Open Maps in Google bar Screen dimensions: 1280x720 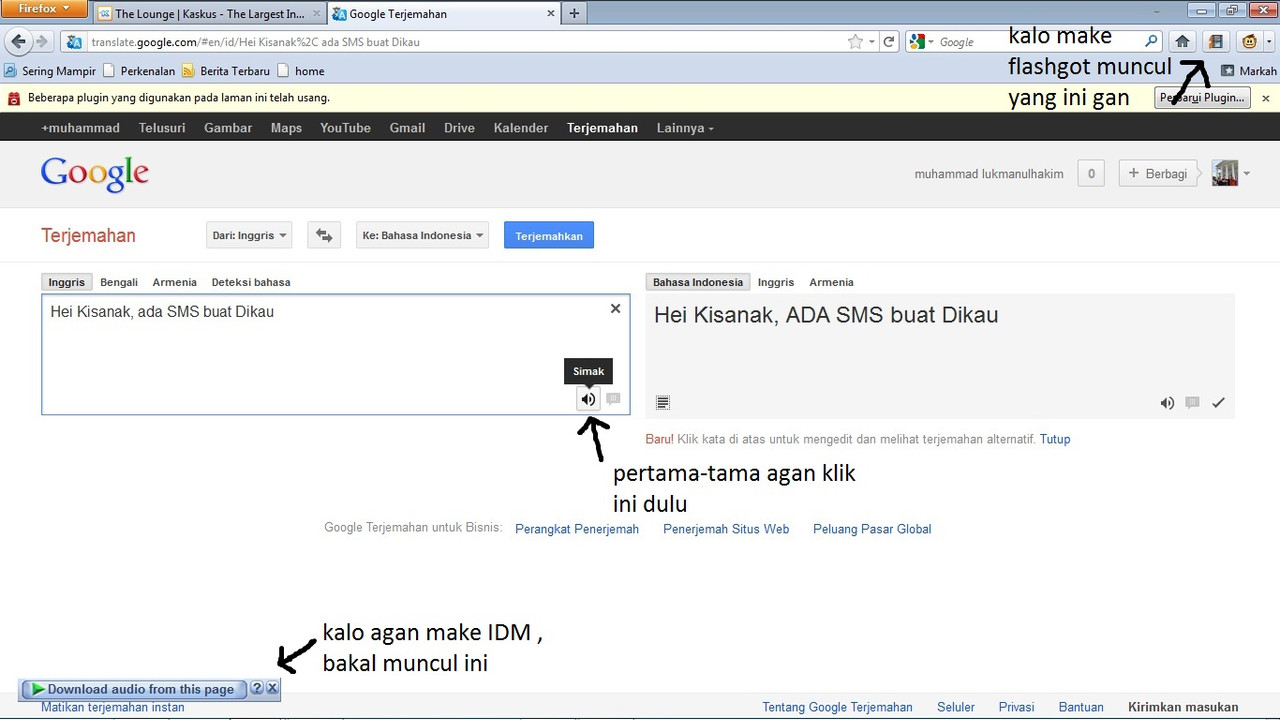286,128
